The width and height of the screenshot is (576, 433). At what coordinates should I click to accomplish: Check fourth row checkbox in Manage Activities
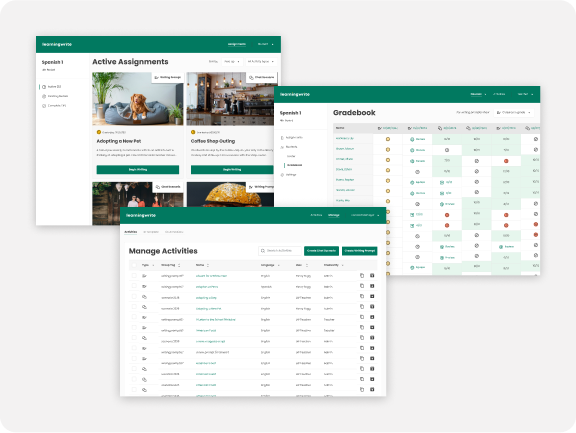(134, 306)
